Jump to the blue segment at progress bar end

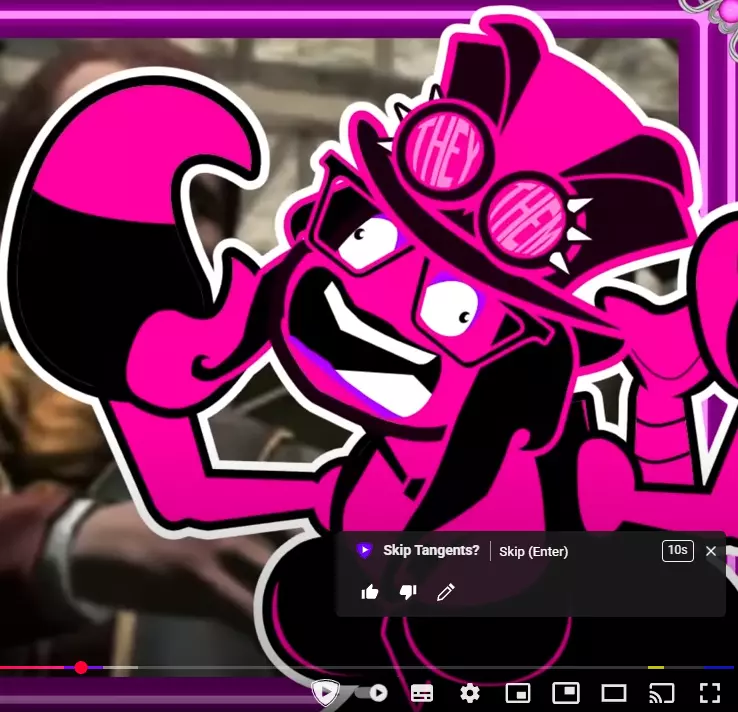[x=719, y=667]
